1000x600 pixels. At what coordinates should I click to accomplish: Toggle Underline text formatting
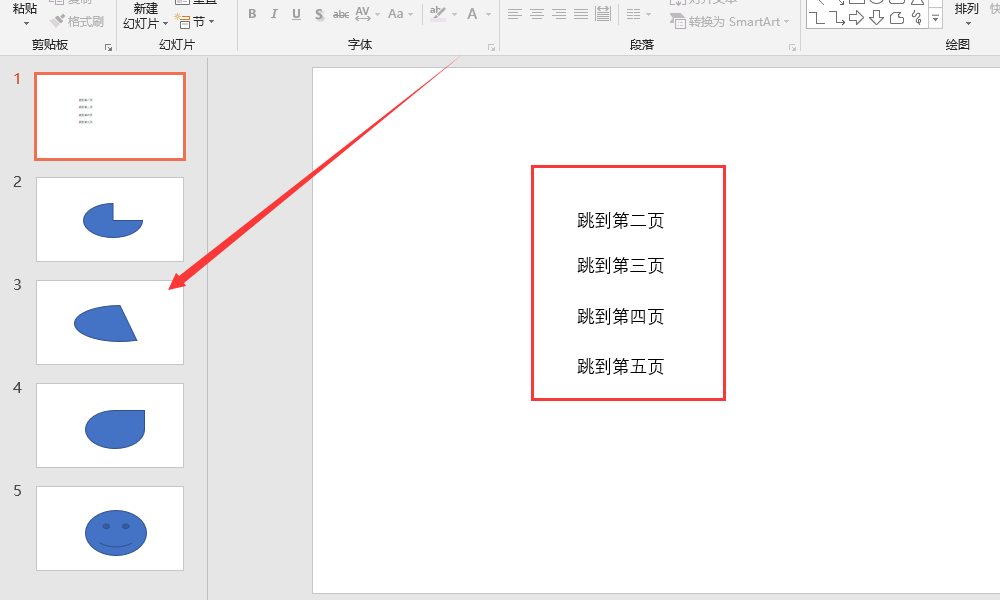(x=296, y=14)
